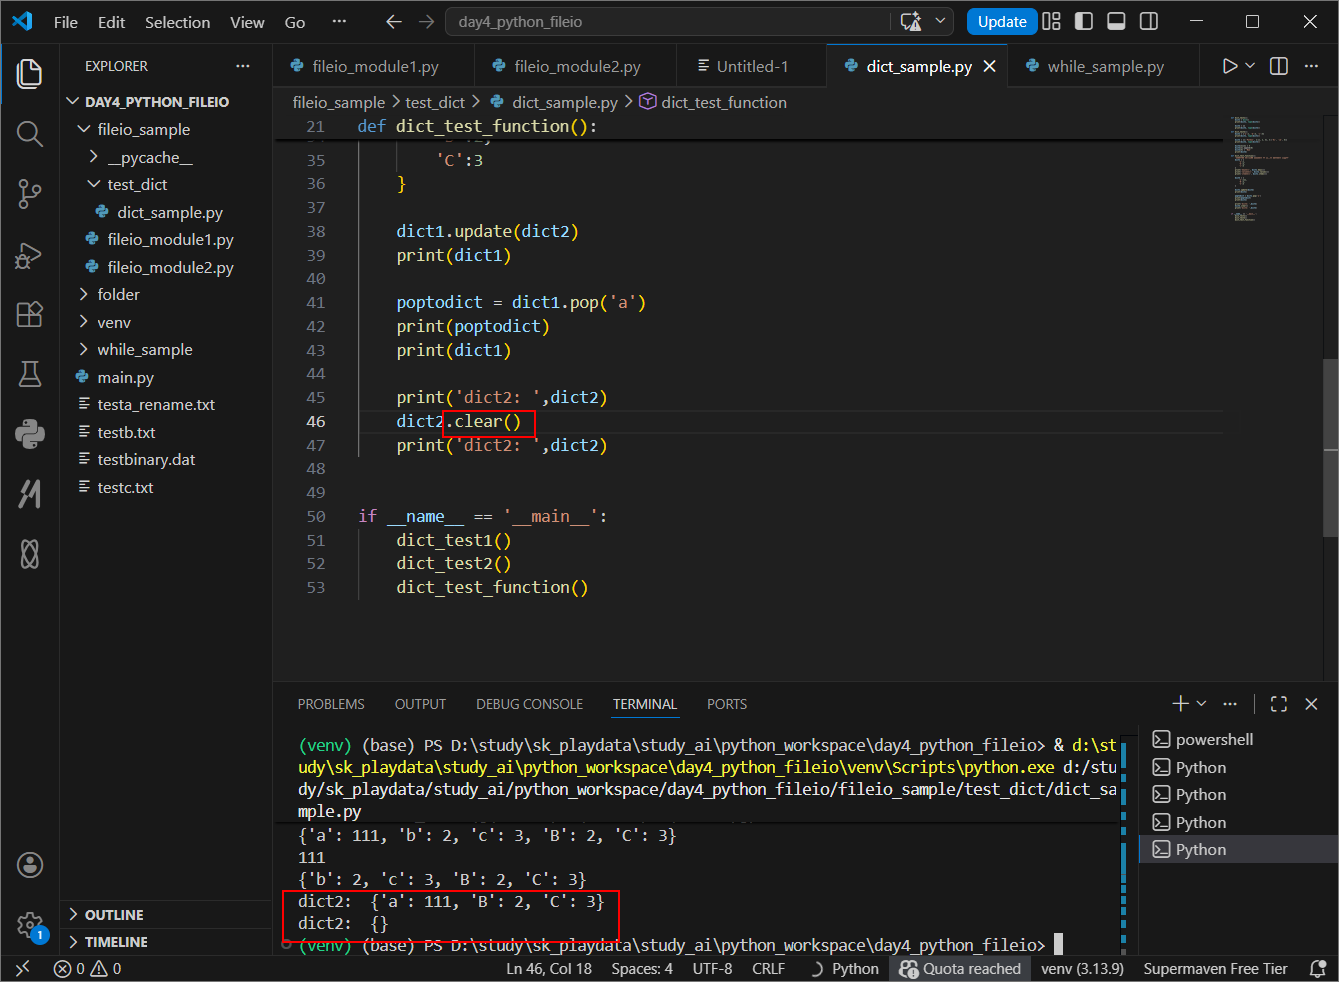Viewport: 1339px width, 982px height.
Task: Click Supermaven Free Tier status item
Action: [x=1215, y=969]
